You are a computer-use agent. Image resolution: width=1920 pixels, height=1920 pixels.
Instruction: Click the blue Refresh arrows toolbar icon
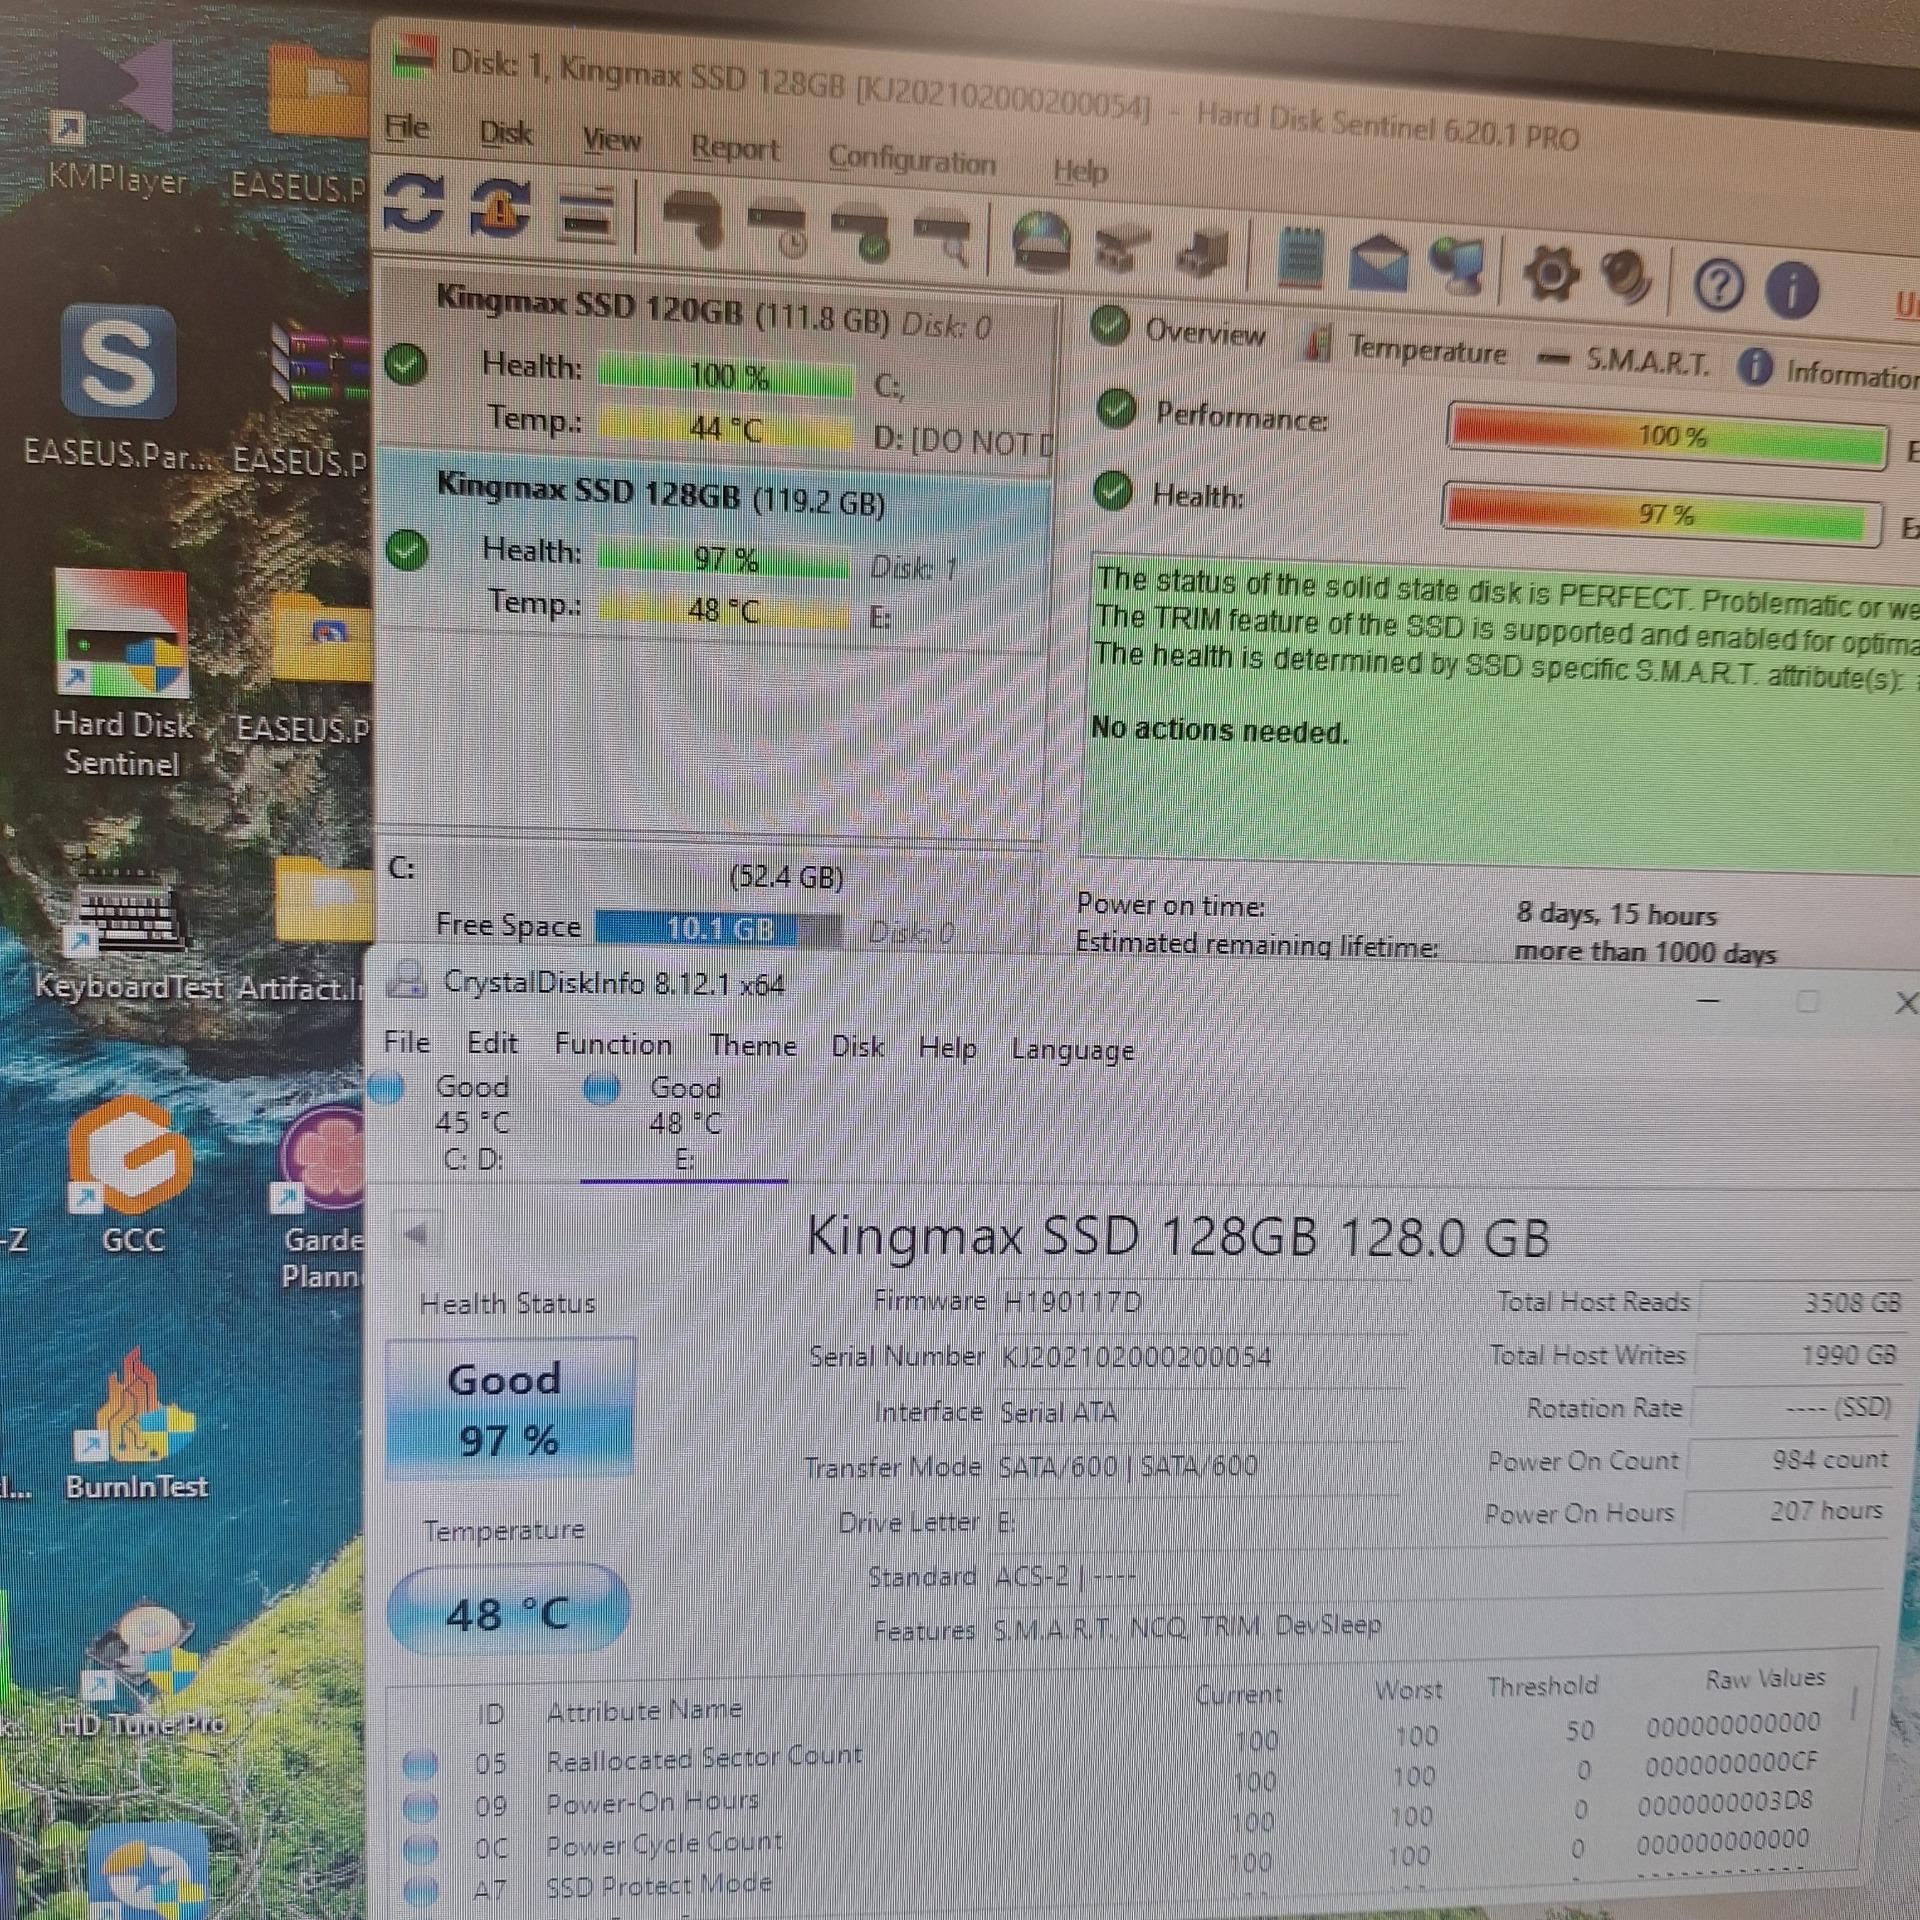click(x=414, y=205)
